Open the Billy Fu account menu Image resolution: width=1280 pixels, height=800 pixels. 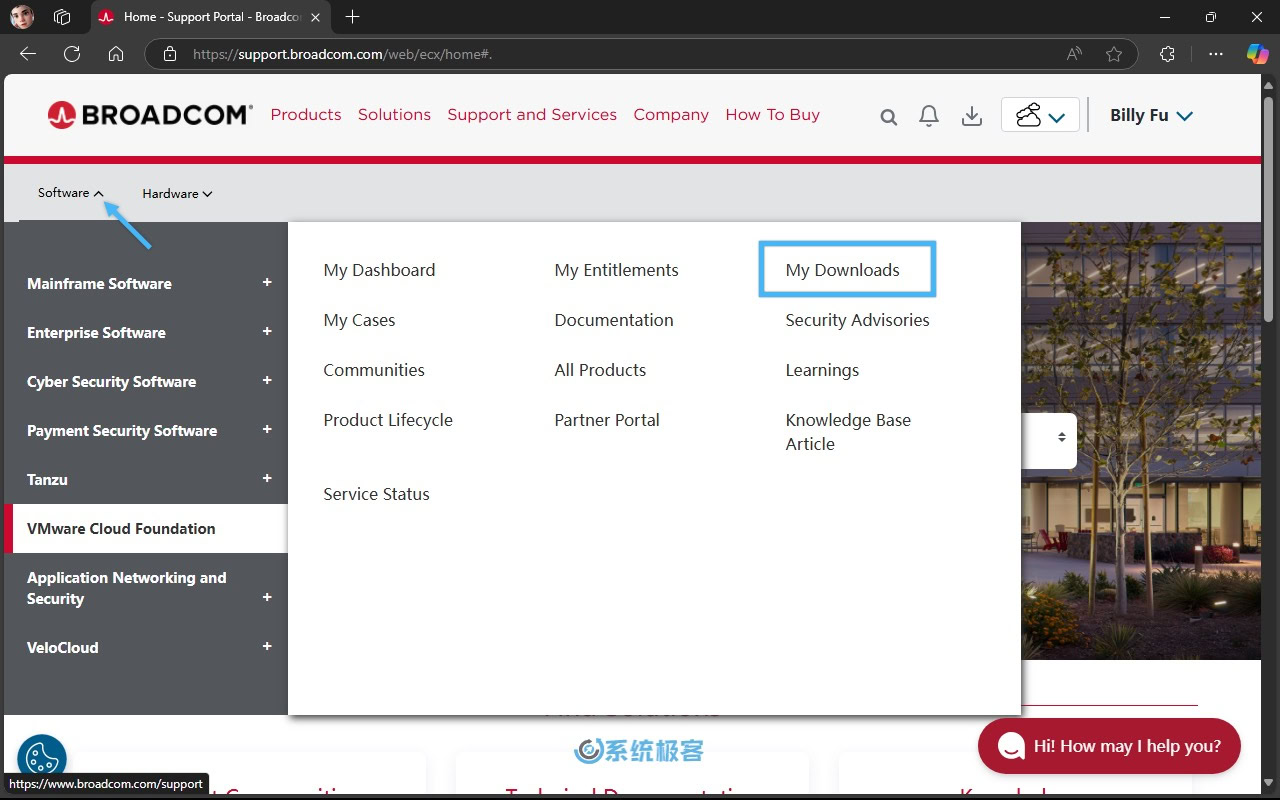point(1151,115)
